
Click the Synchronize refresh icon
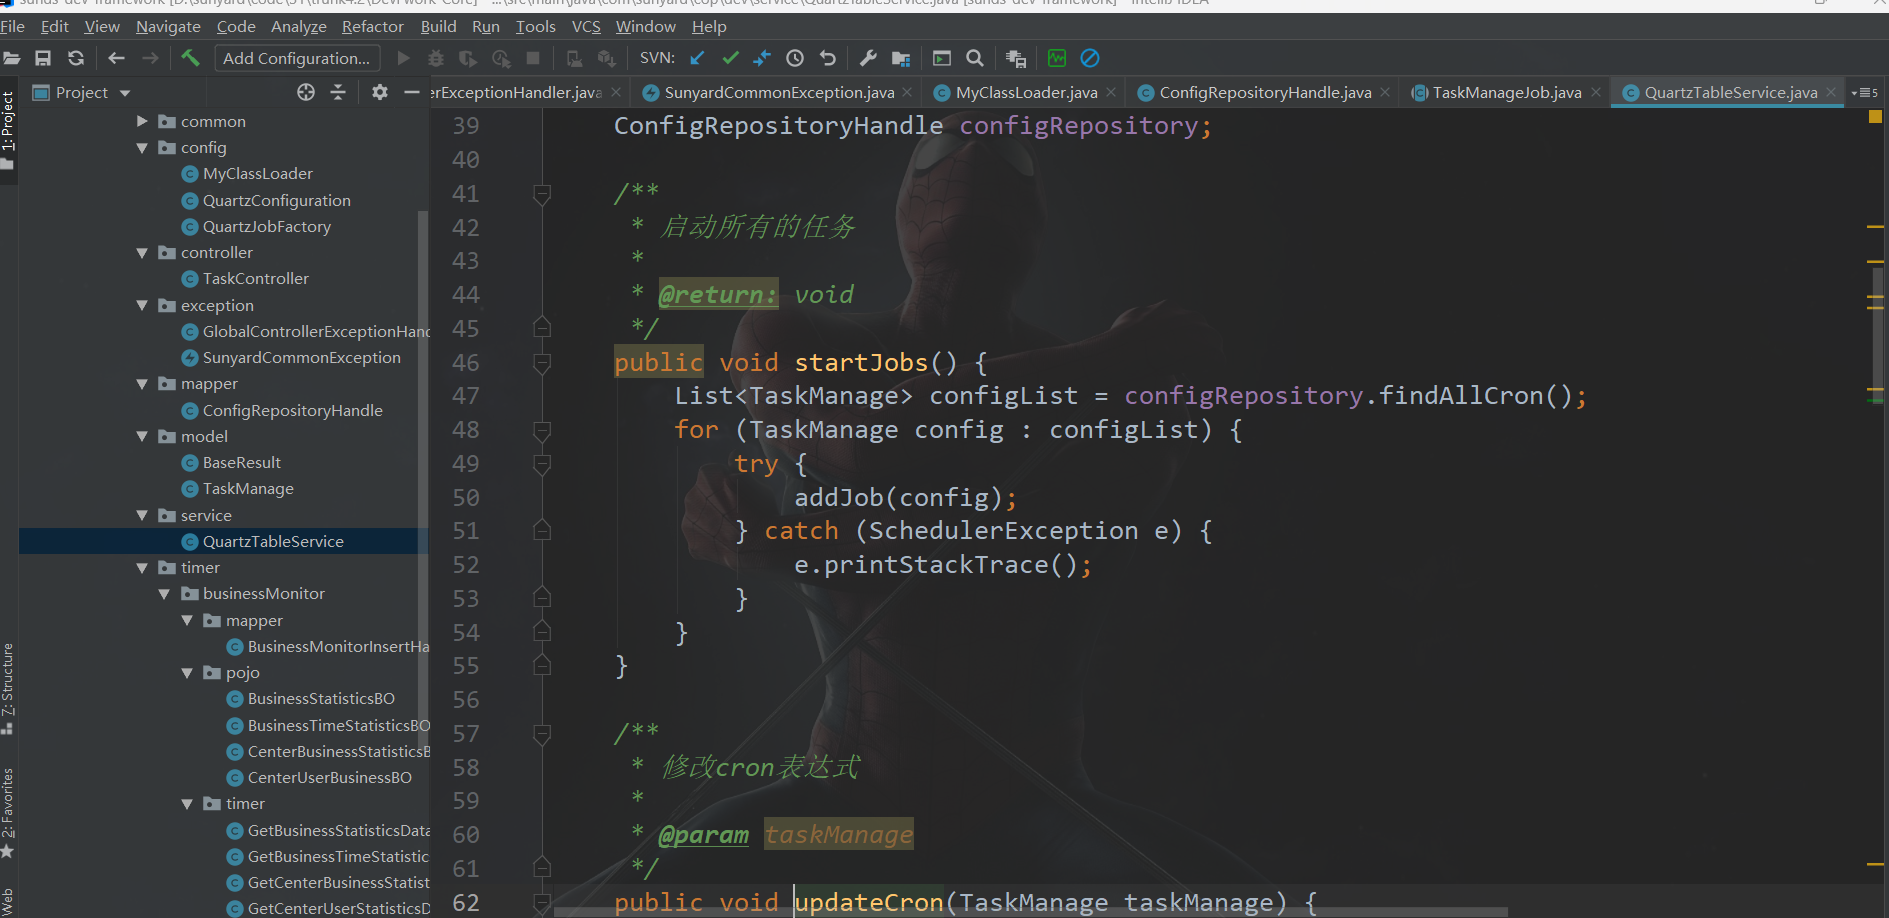[76, 58]
